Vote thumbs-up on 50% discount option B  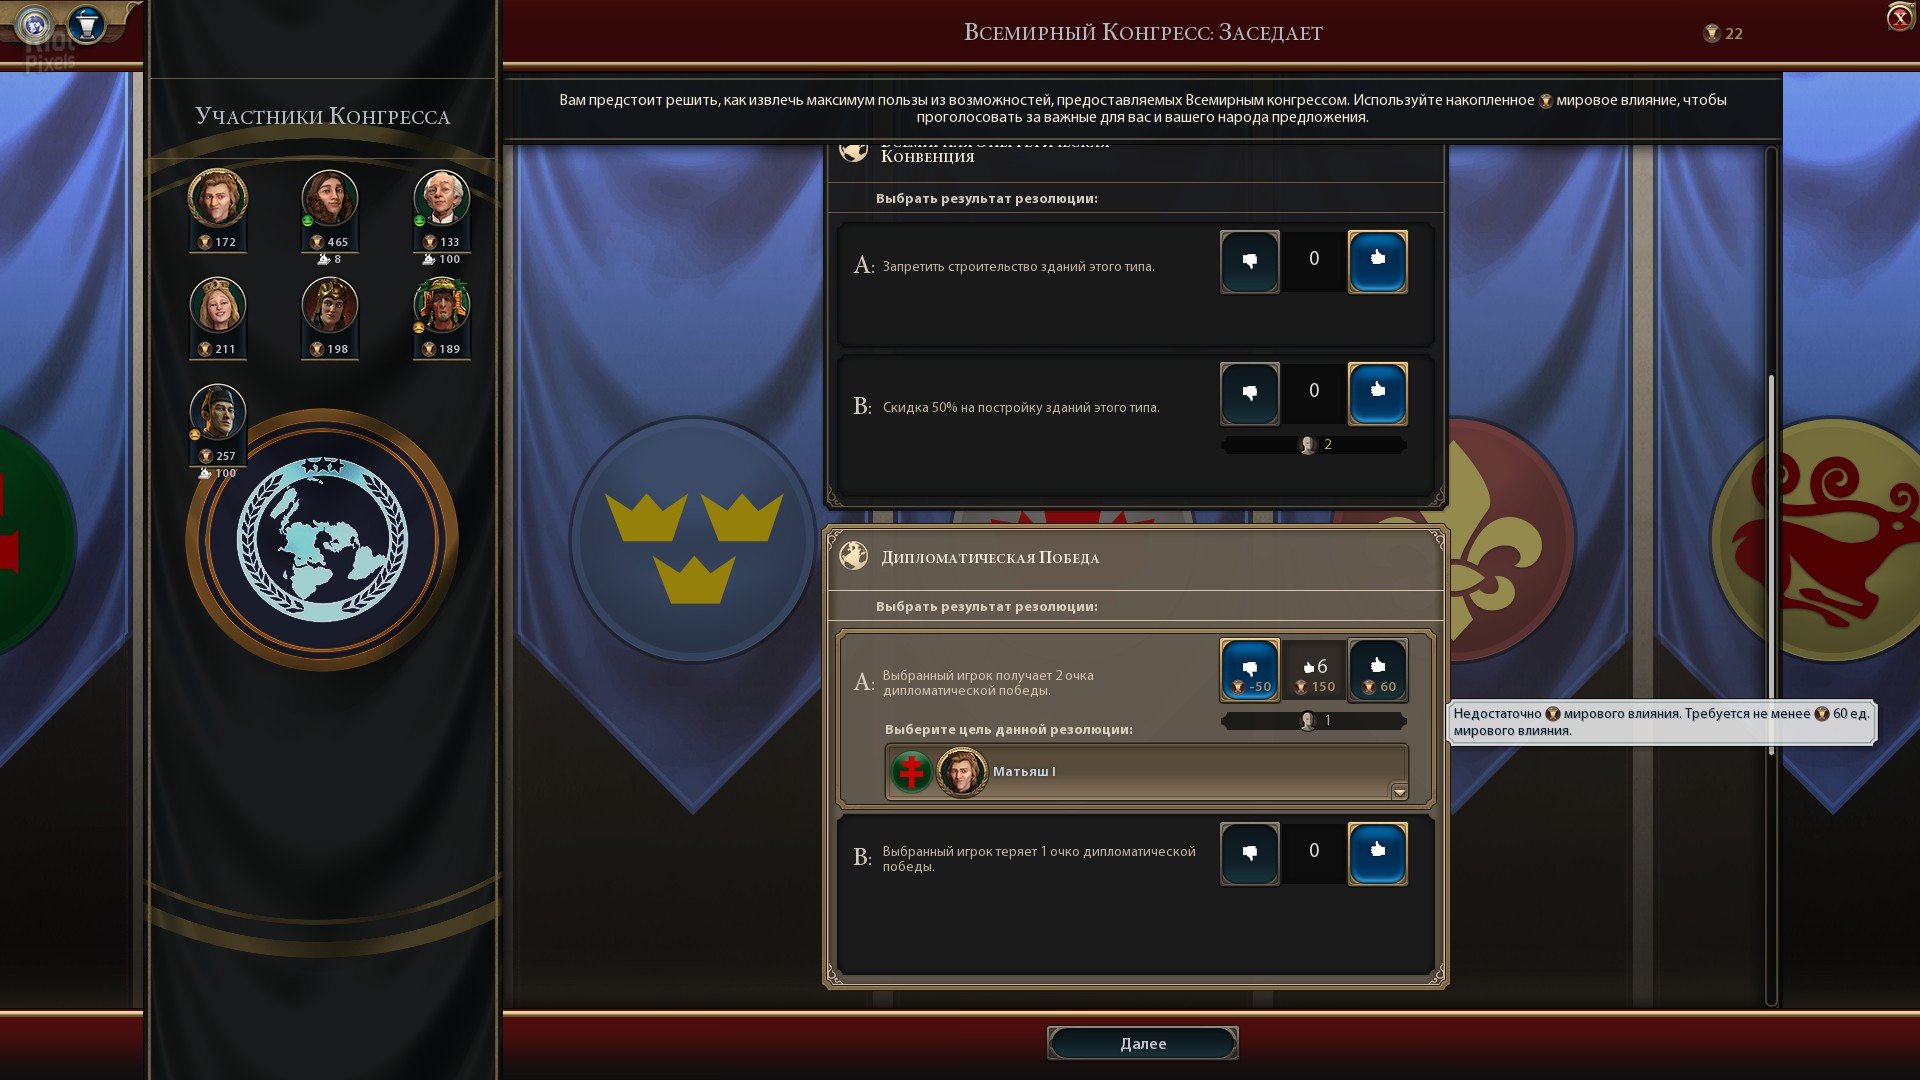(x=1377, y=393)
